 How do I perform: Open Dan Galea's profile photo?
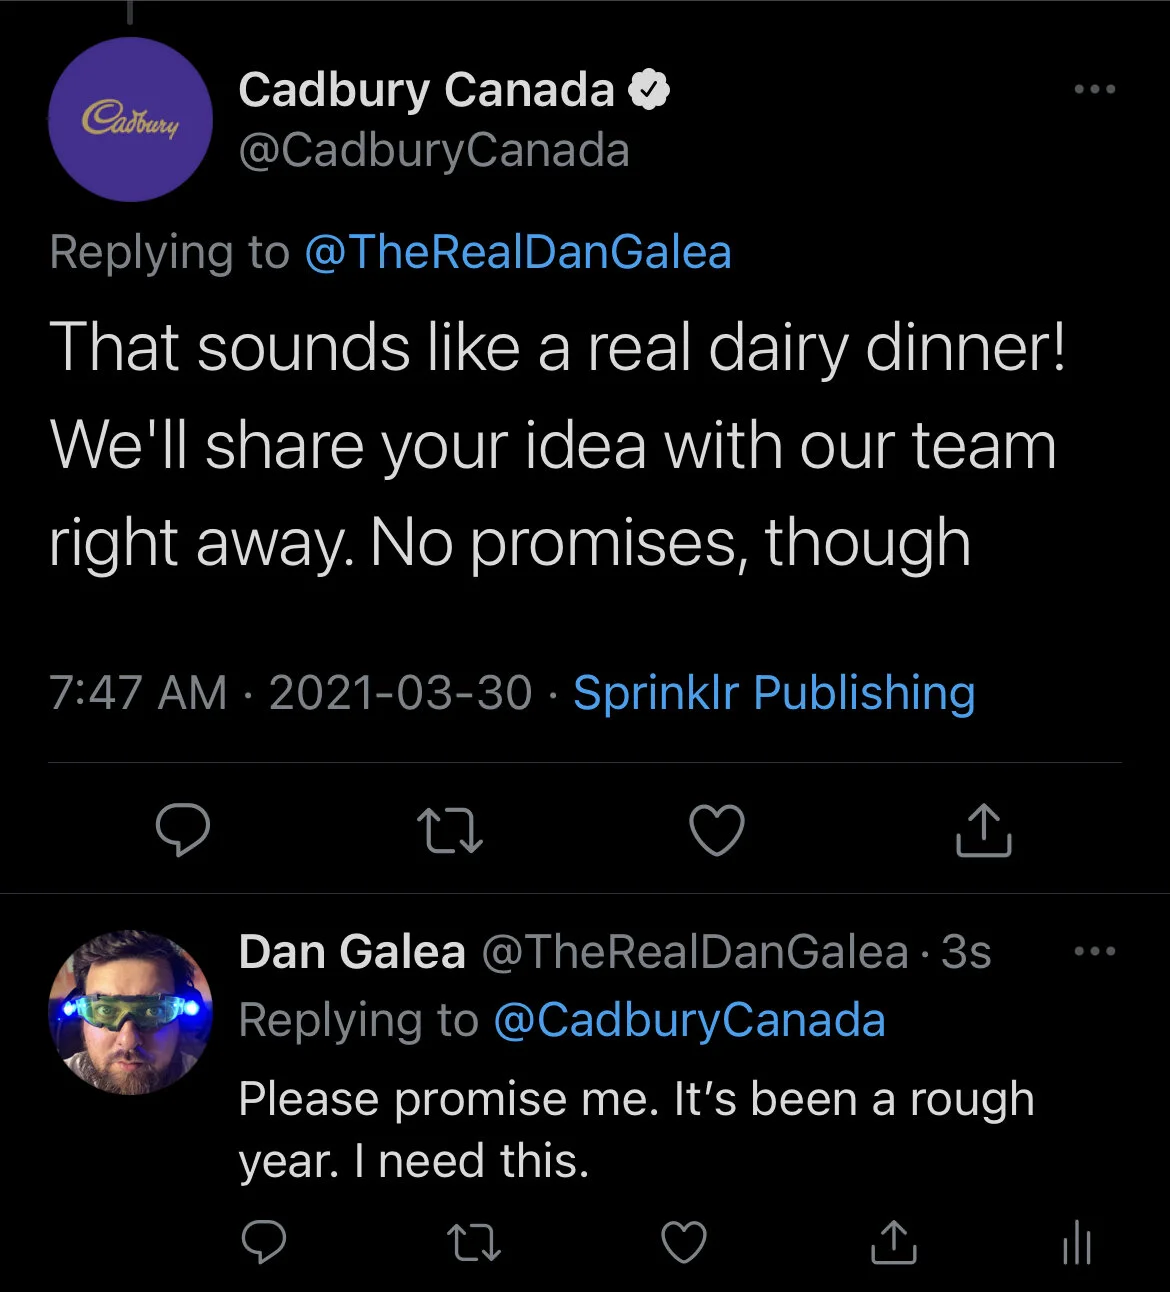click(130, 1012)
